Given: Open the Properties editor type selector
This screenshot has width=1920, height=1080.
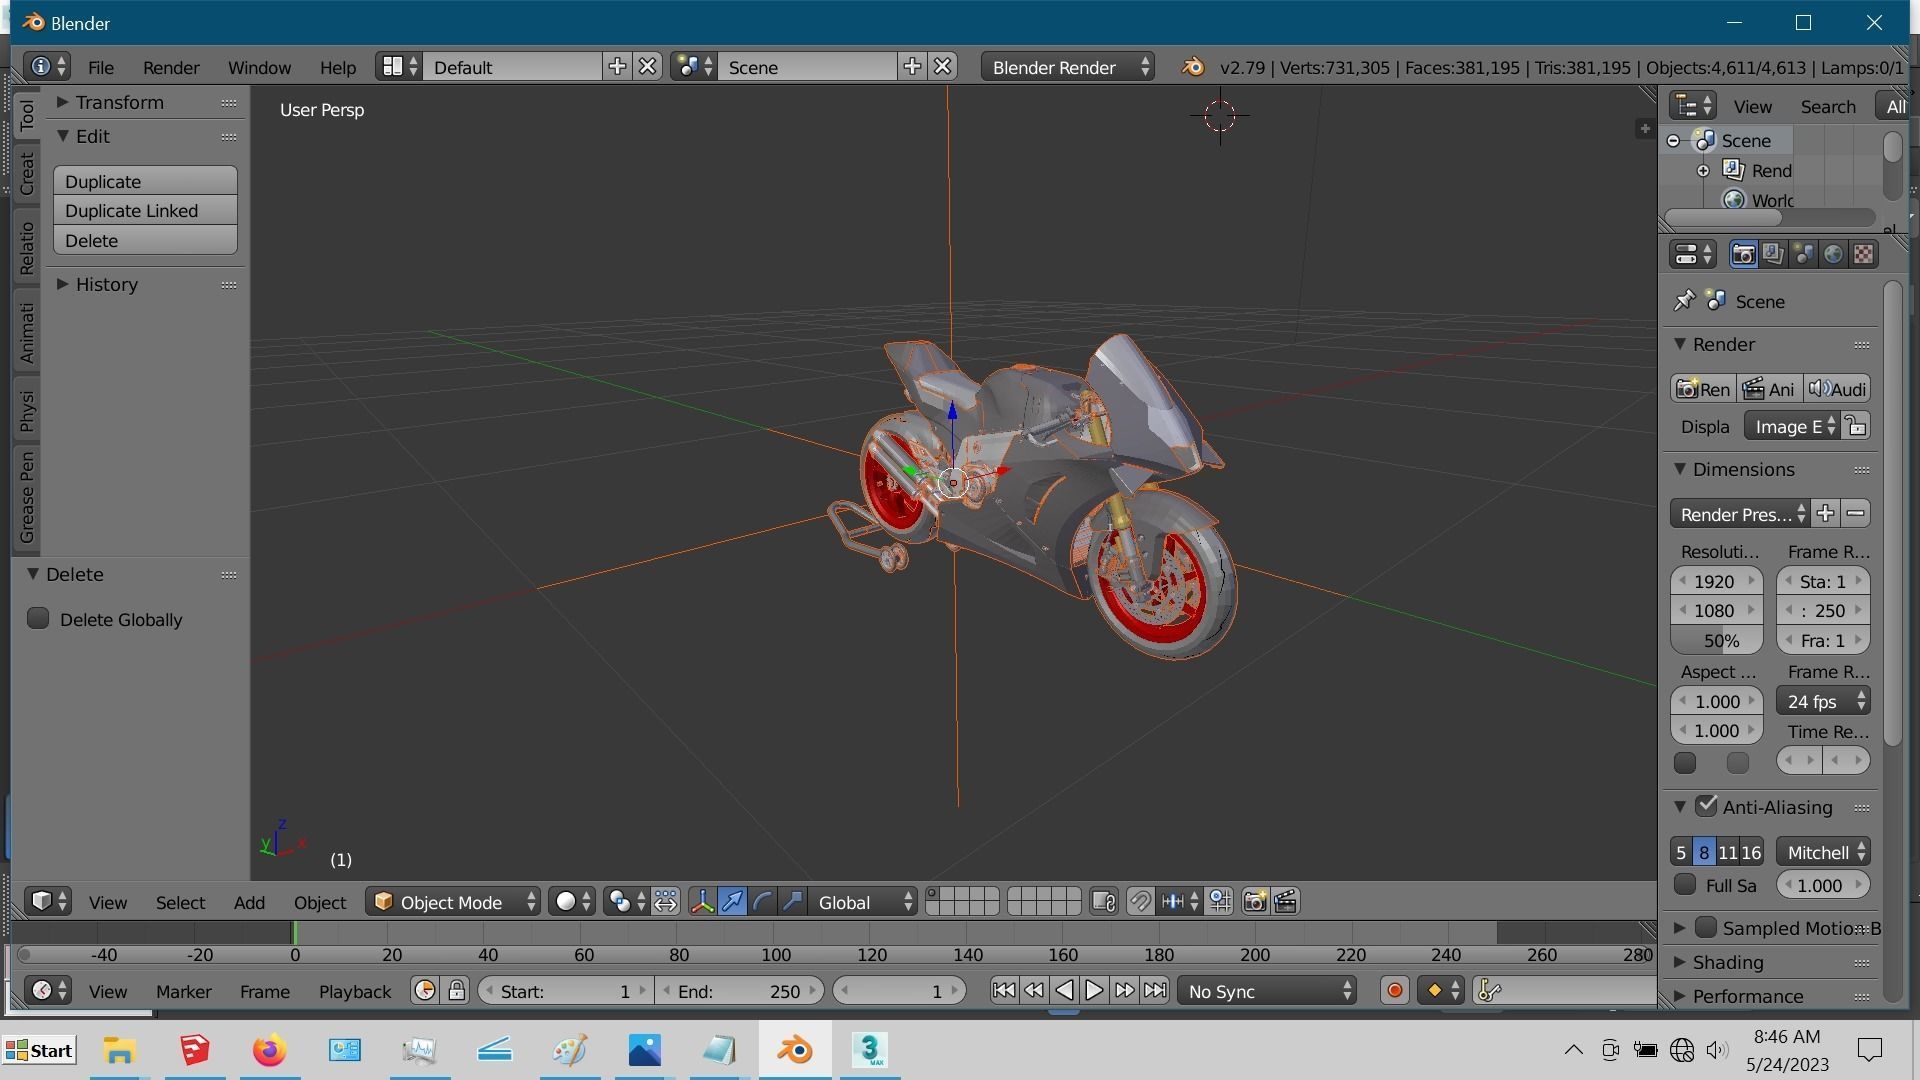Looking at the screenshot, I should pyautogui.click(x=1693, y=254).
